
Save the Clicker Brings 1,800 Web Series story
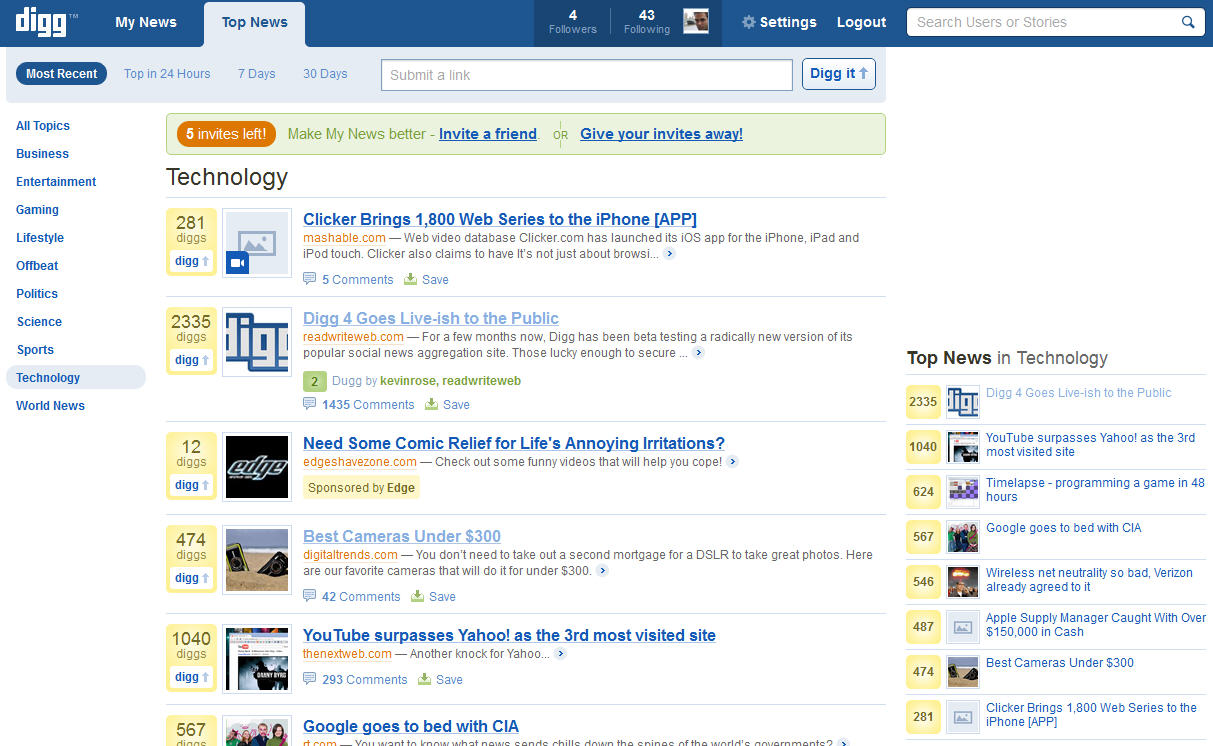tap(427, 280)
